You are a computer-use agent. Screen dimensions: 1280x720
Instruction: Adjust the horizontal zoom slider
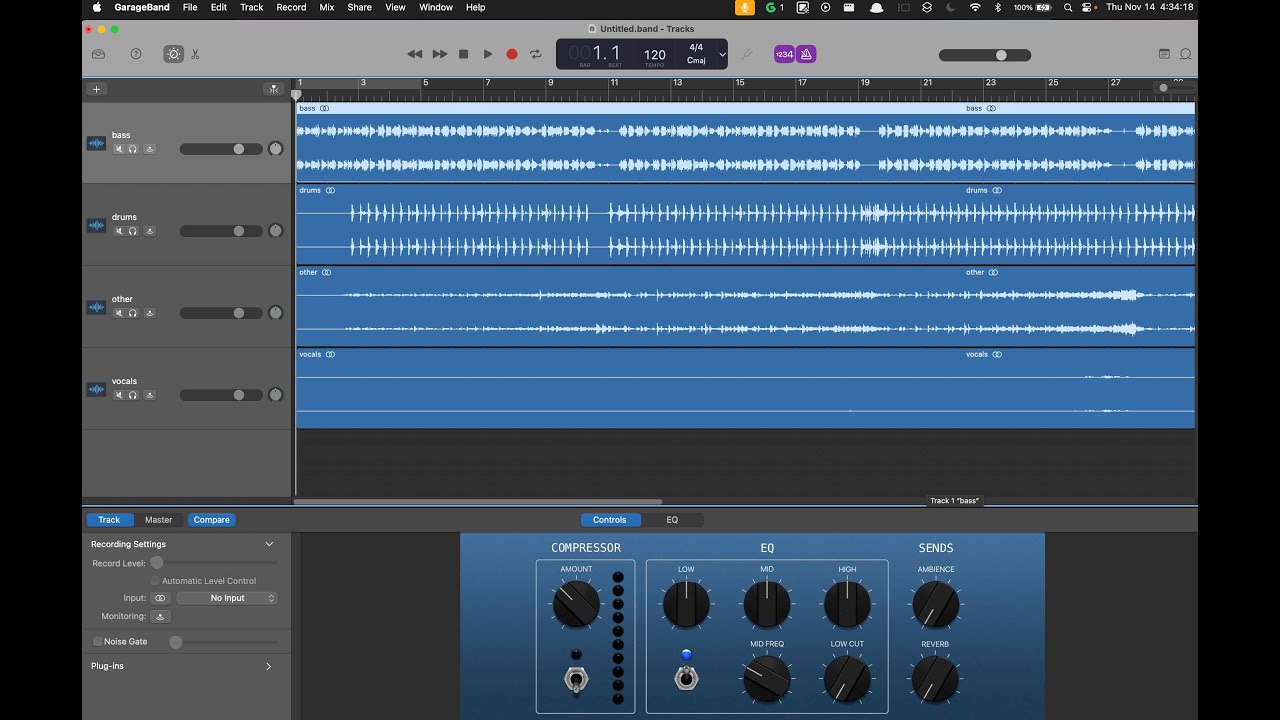click(1174, 88)
